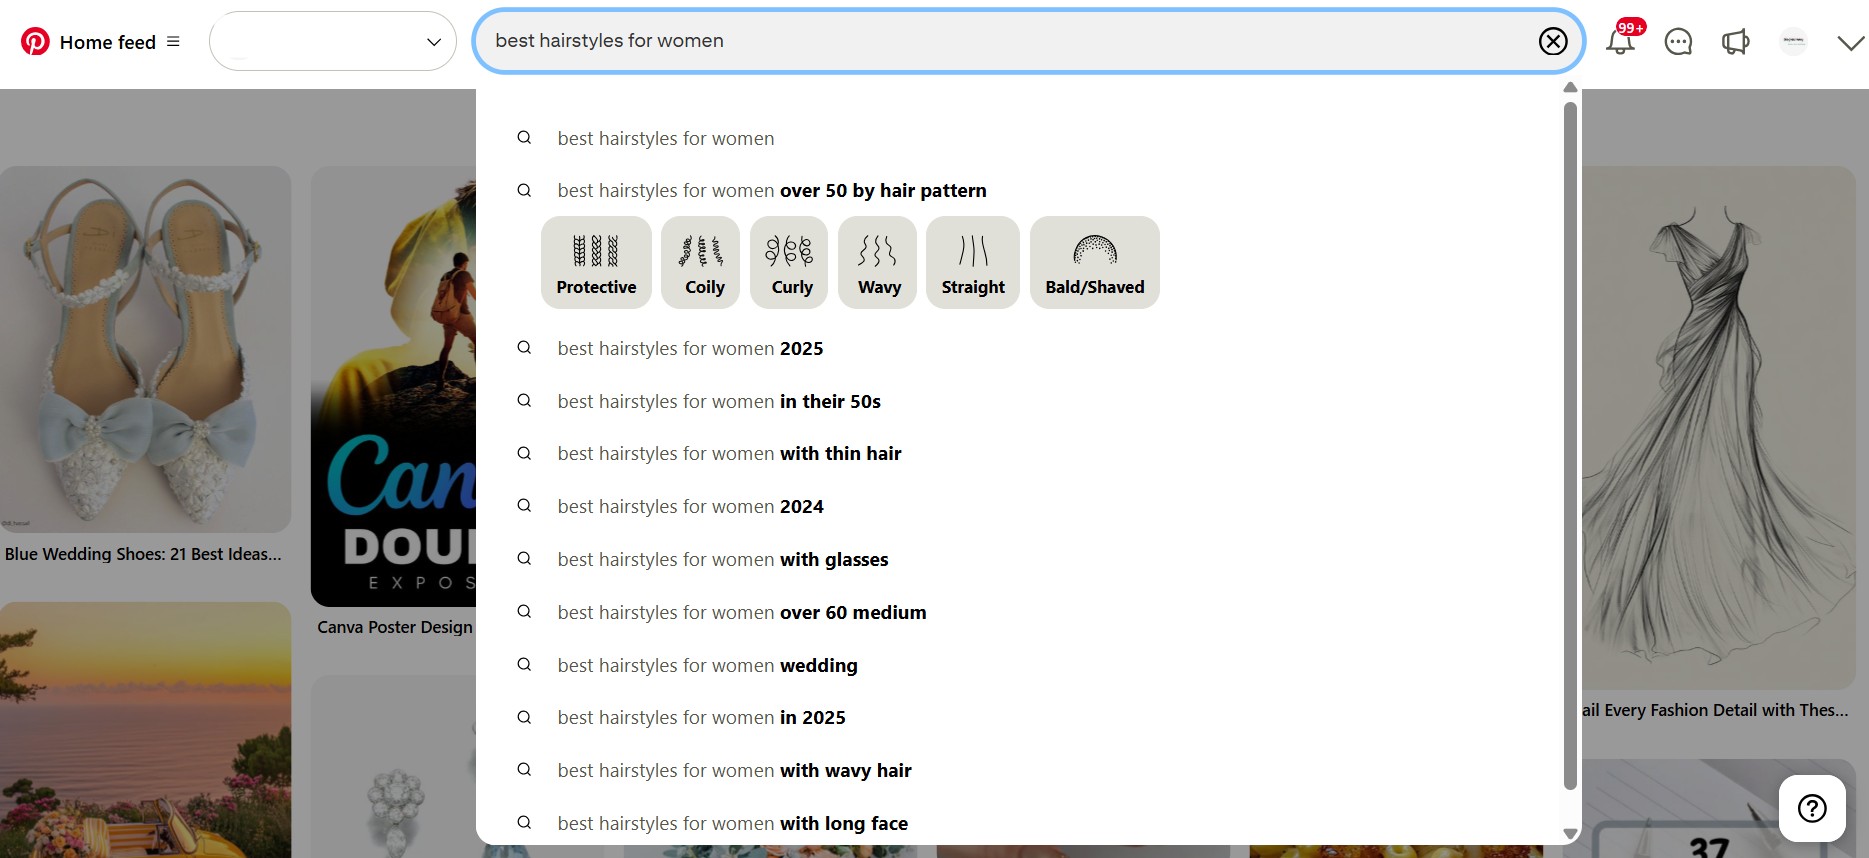Open notifications bell with 99+ badge
This screenshot has height=858, width=1869.
(x=1621, y=40)
